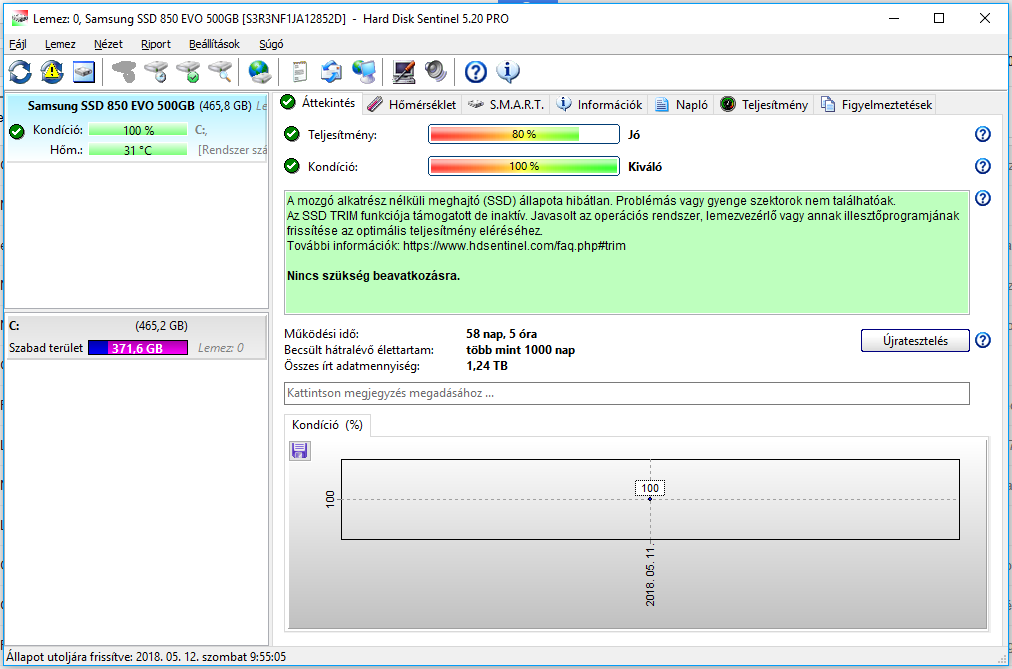Open the Figyelmeztetések tab
This screenshot has width=1012, height=669.
876,105
